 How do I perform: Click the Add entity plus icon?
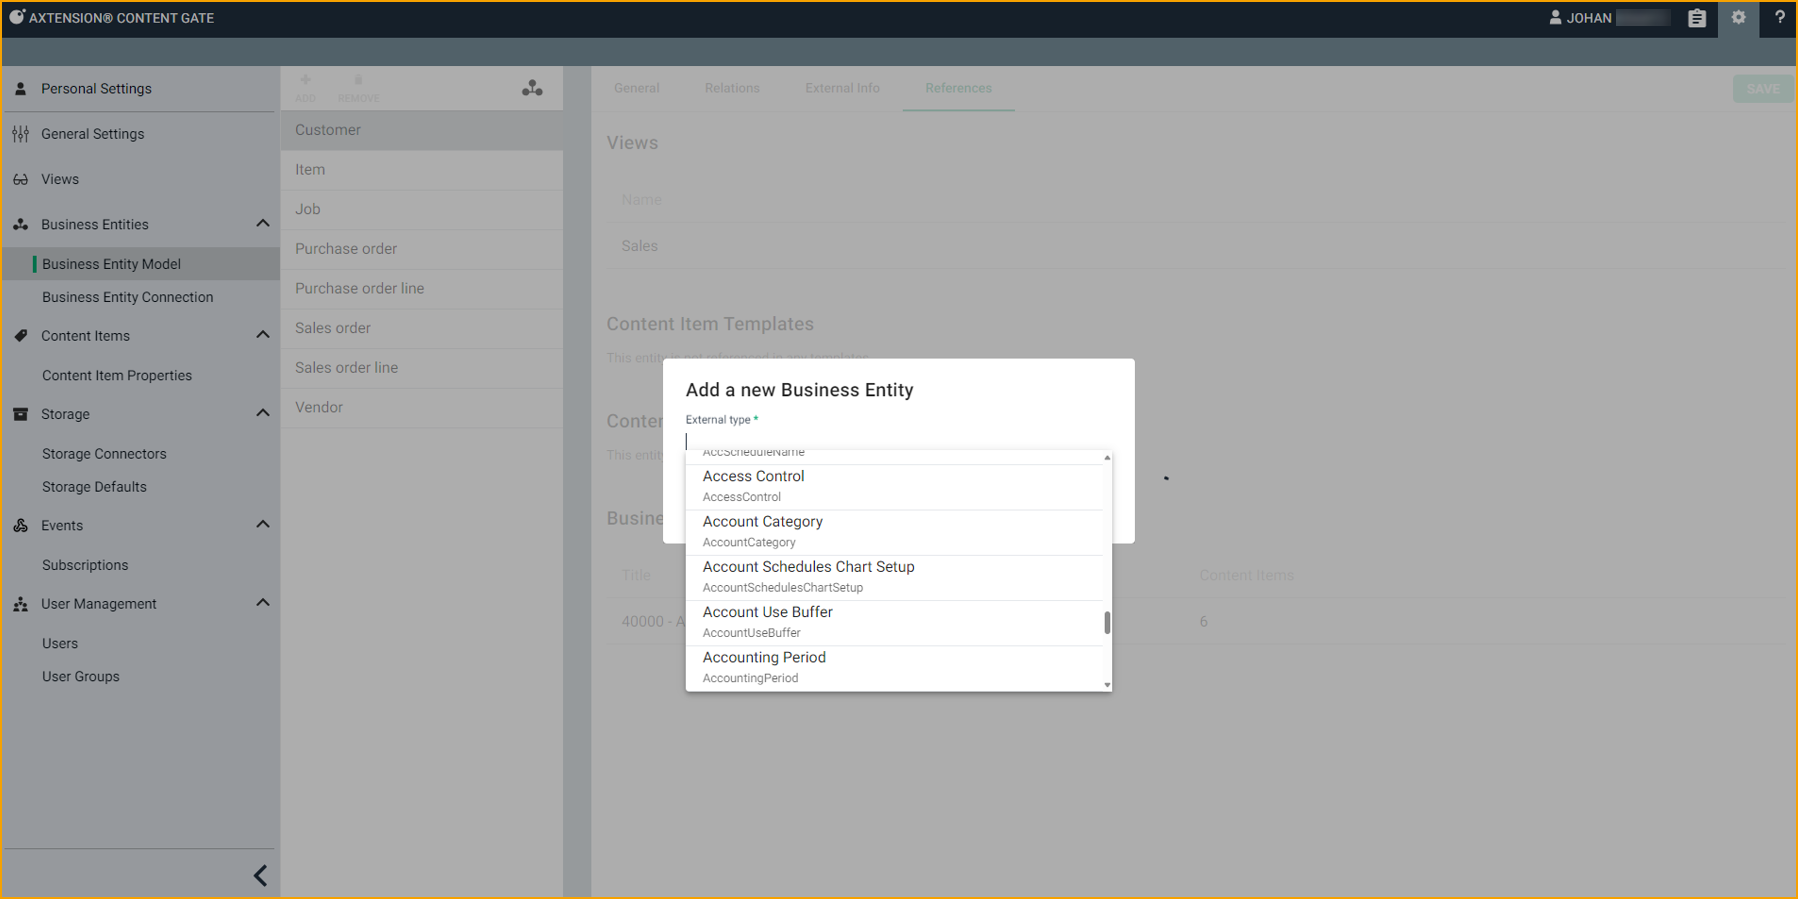[306, 80]
